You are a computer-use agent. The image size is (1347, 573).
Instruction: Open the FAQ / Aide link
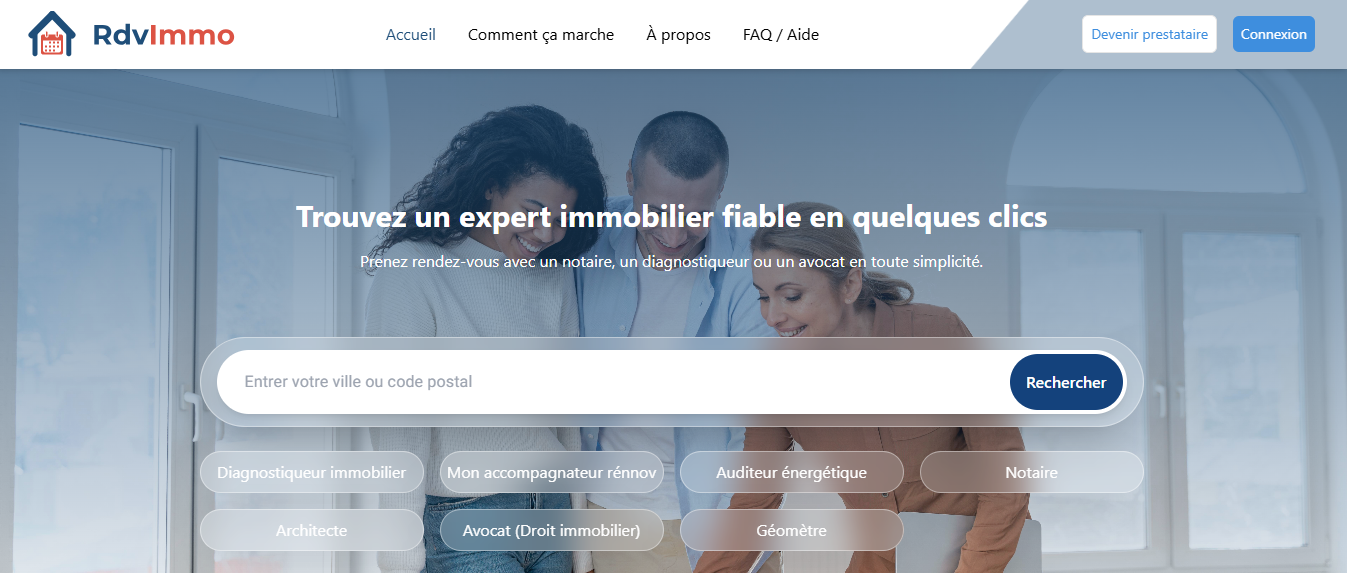(x=781, y=34)
